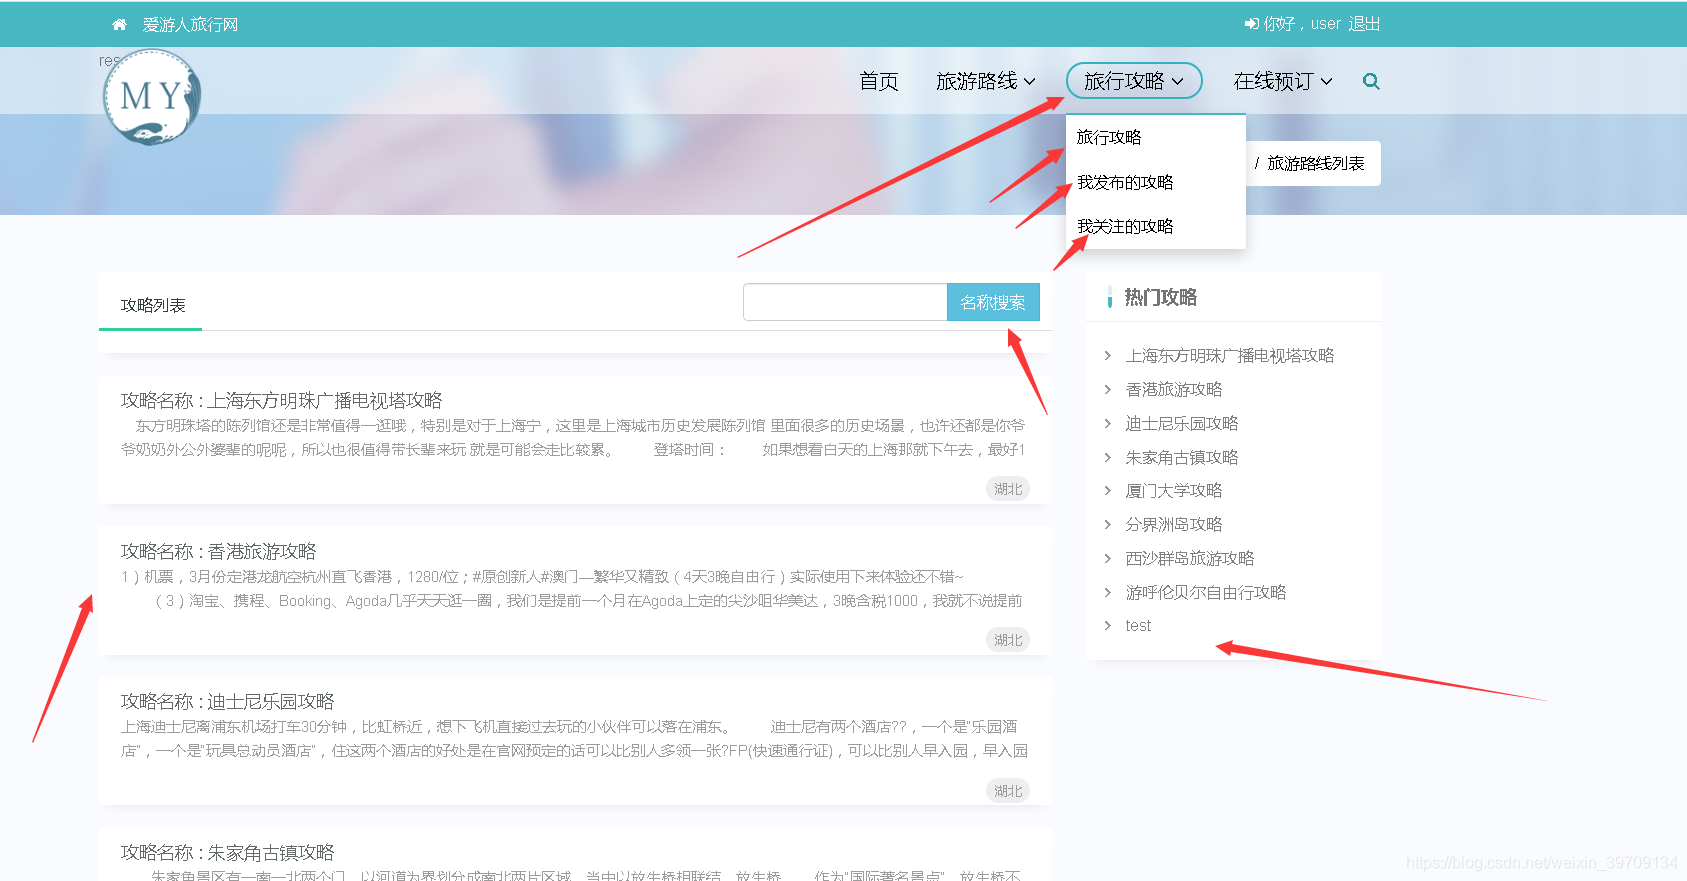This screenshot has width=1687, height=881.
Task: Click 湖北 tag on the 香港旅游攻略 card
Action: pos(1008,640)
